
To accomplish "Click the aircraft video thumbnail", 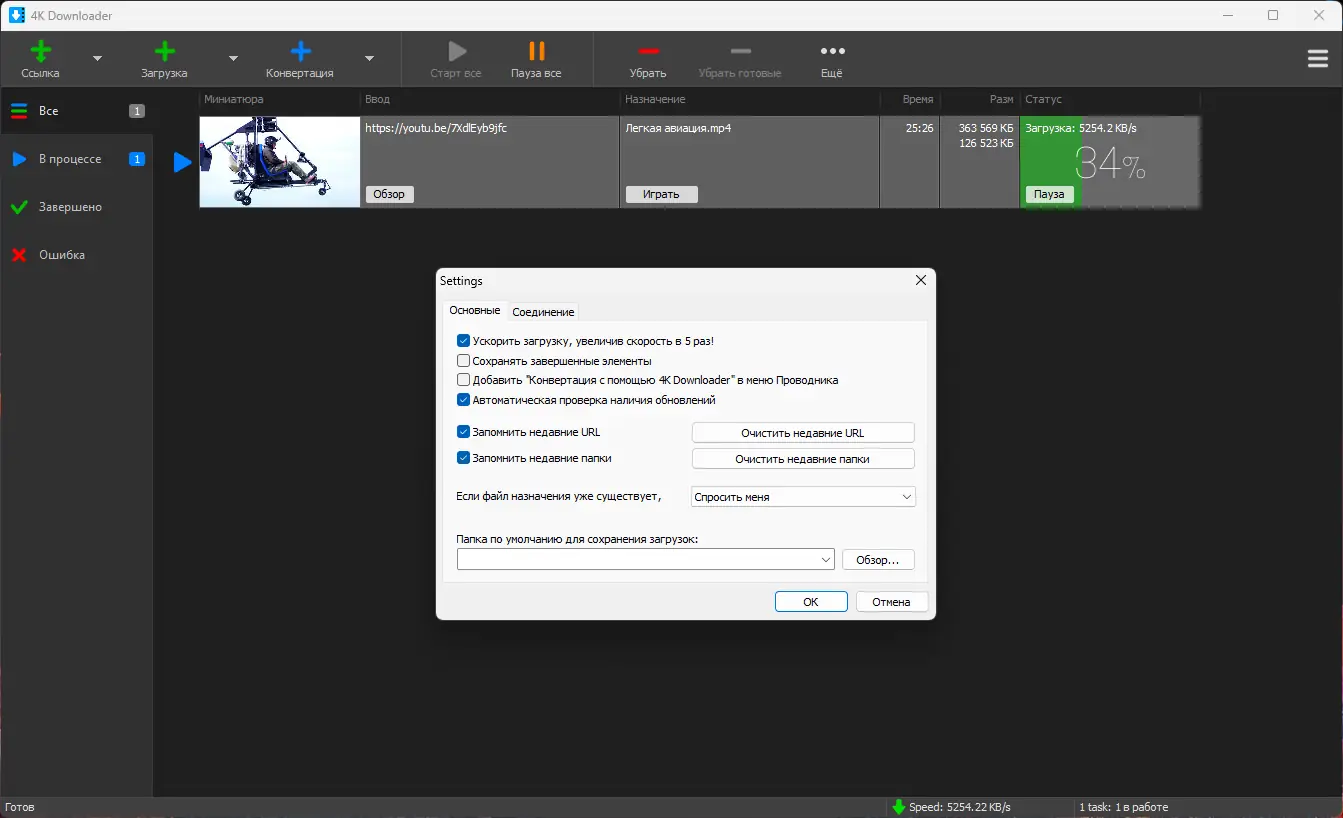I will tap(280, 162).
